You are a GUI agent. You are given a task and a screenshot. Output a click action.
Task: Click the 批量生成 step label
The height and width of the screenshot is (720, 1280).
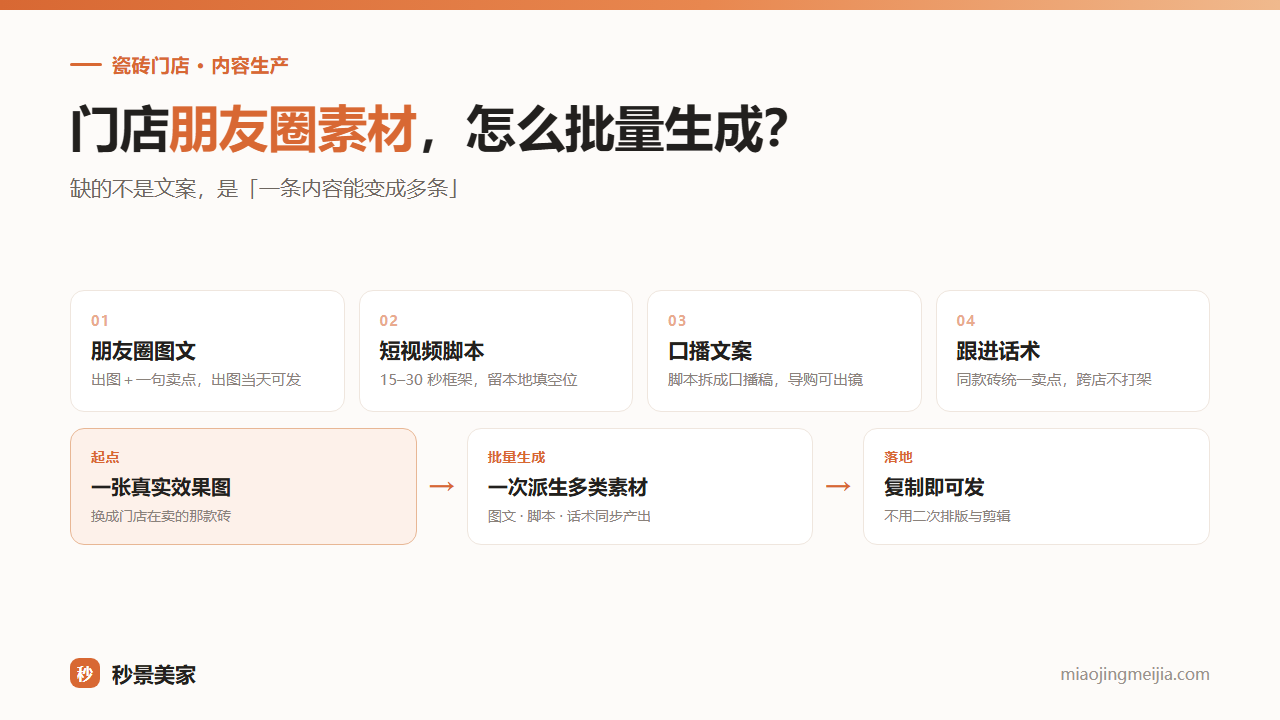coord(516,457)
